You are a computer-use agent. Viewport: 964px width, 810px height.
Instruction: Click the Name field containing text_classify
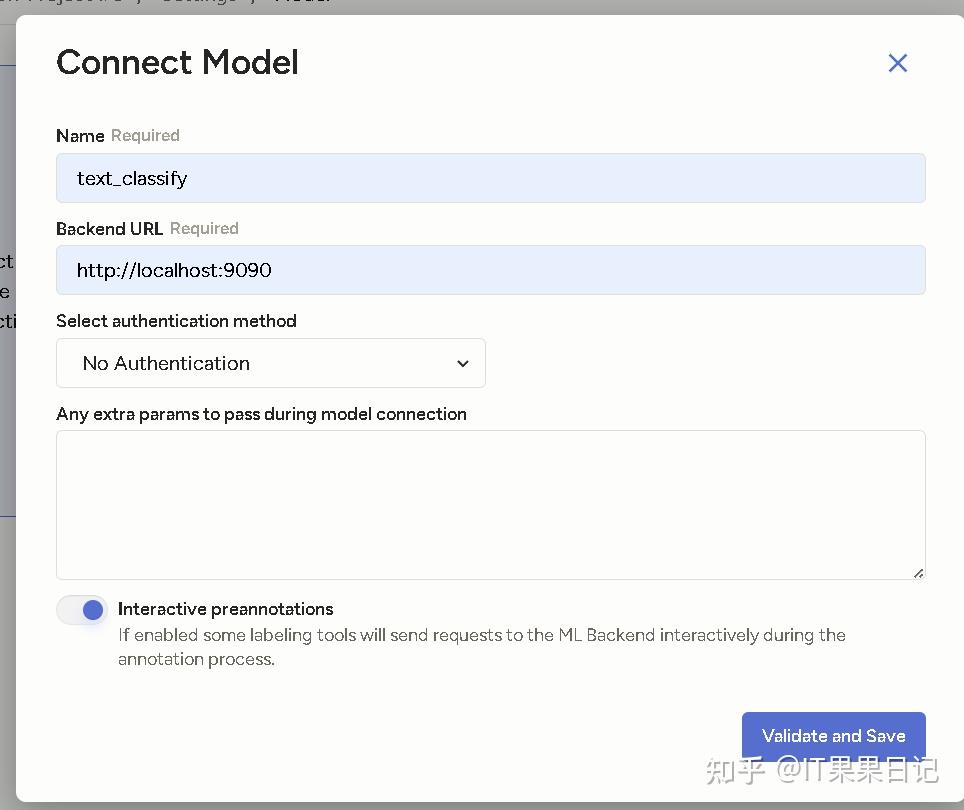point(490,178)
